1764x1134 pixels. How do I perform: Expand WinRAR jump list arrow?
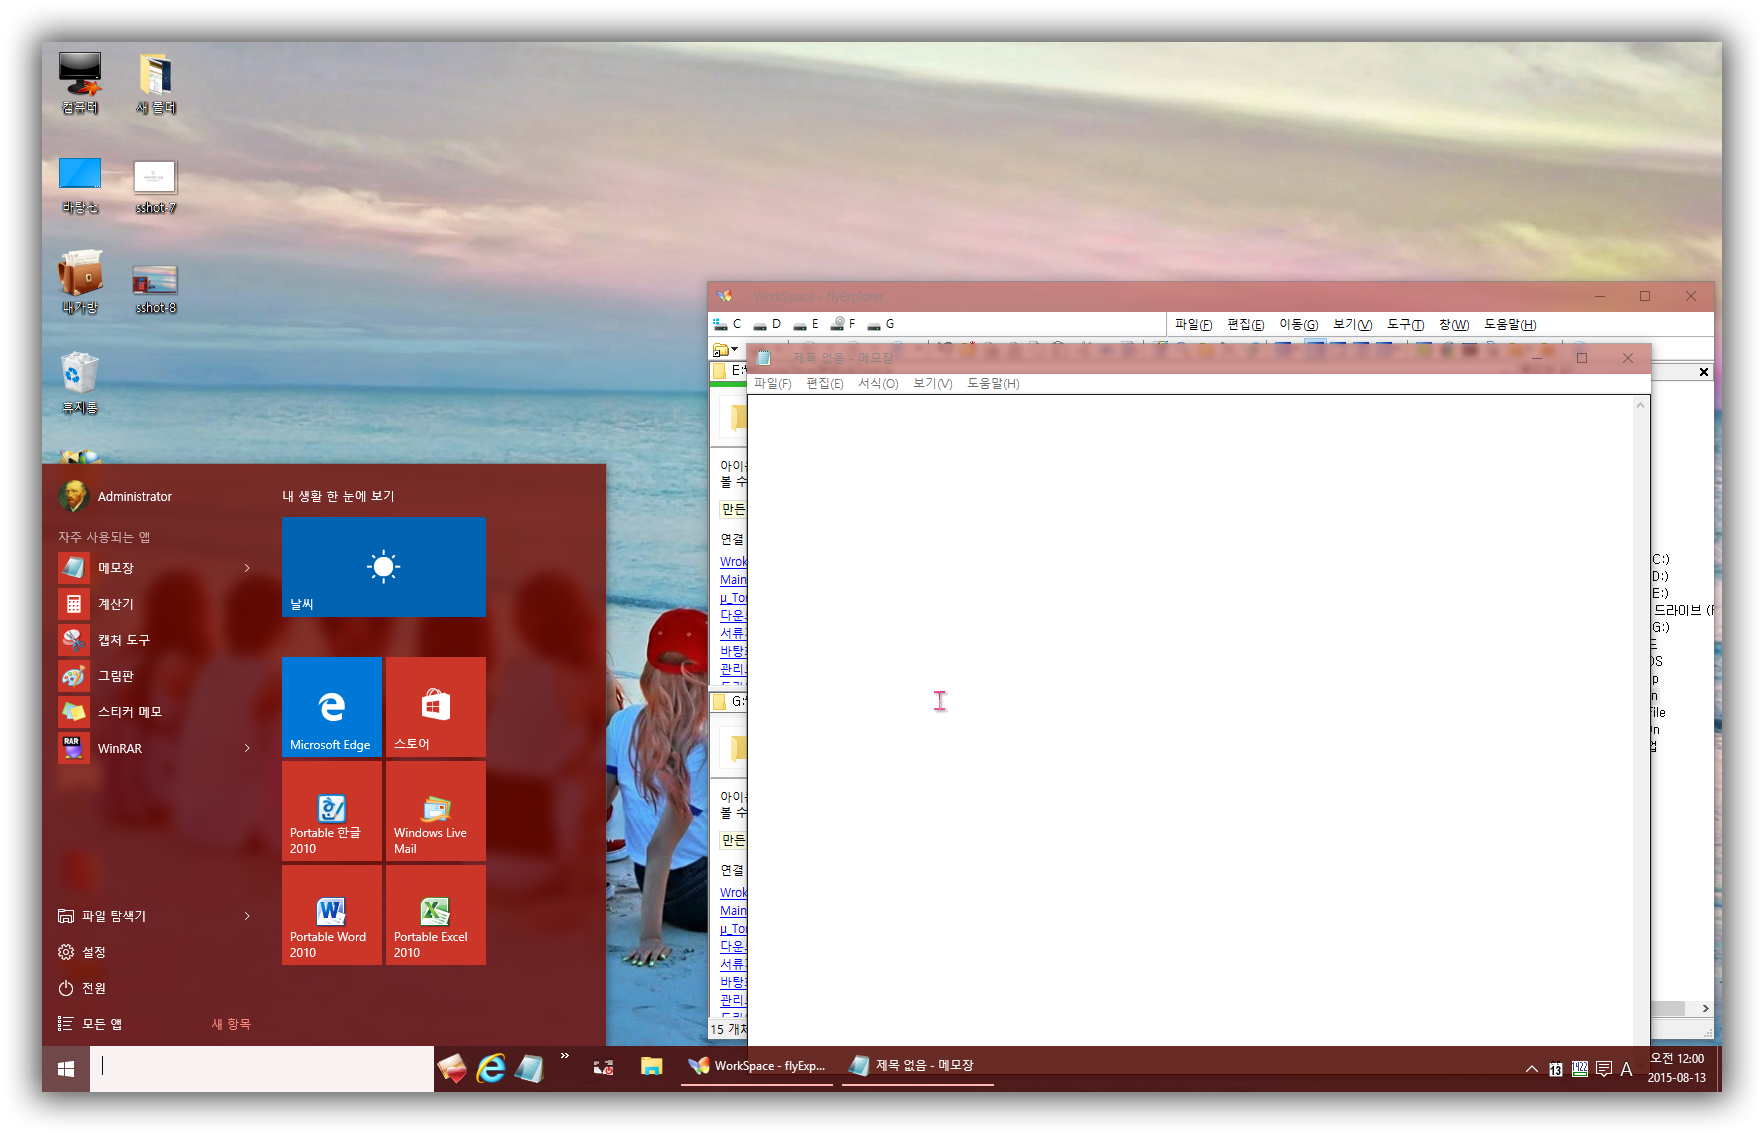247,748
